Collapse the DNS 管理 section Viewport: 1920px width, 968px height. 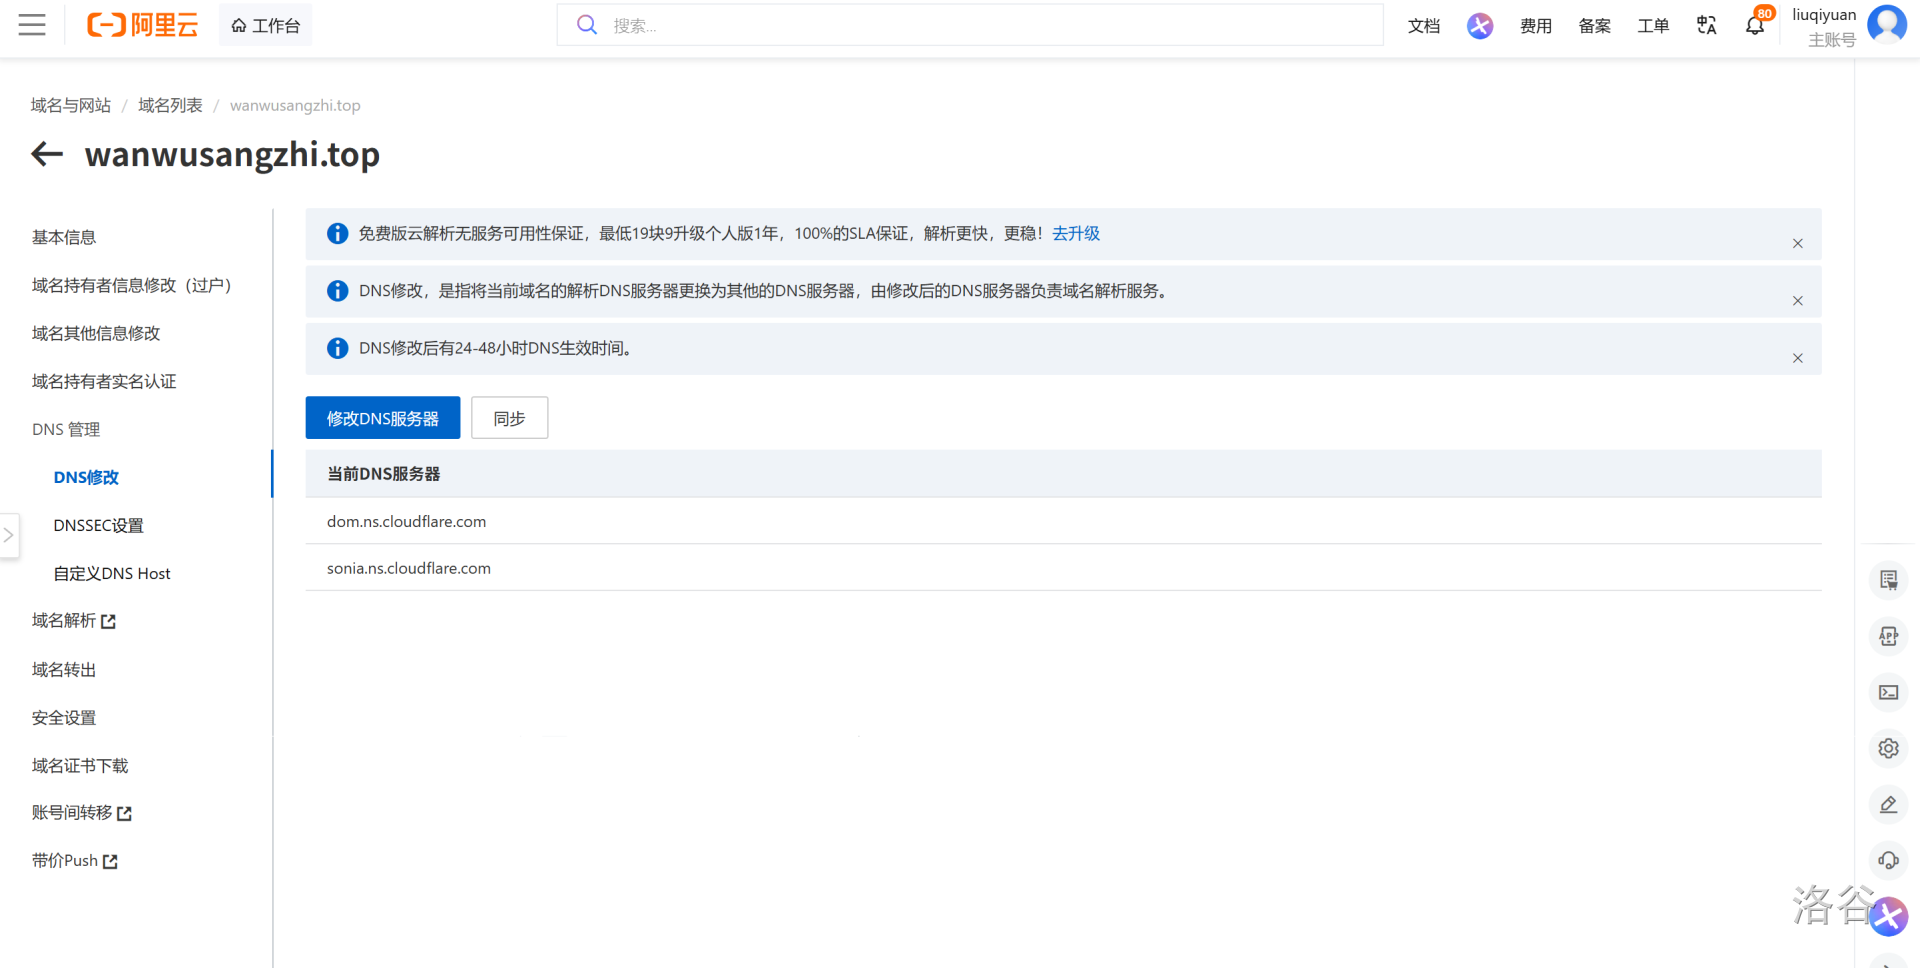pyautogui.click(x=66, y=429)
